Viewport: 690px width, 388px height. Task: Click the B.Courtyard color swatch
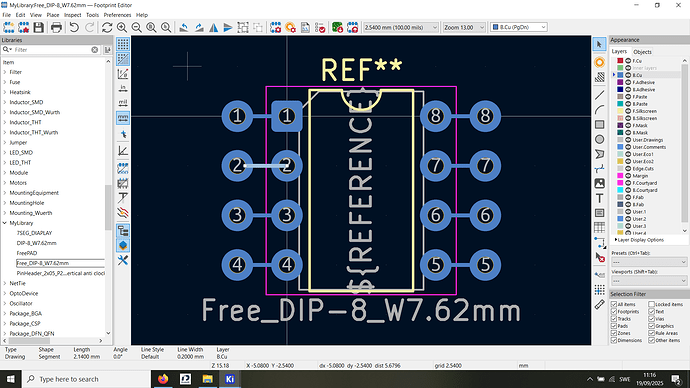620,190
